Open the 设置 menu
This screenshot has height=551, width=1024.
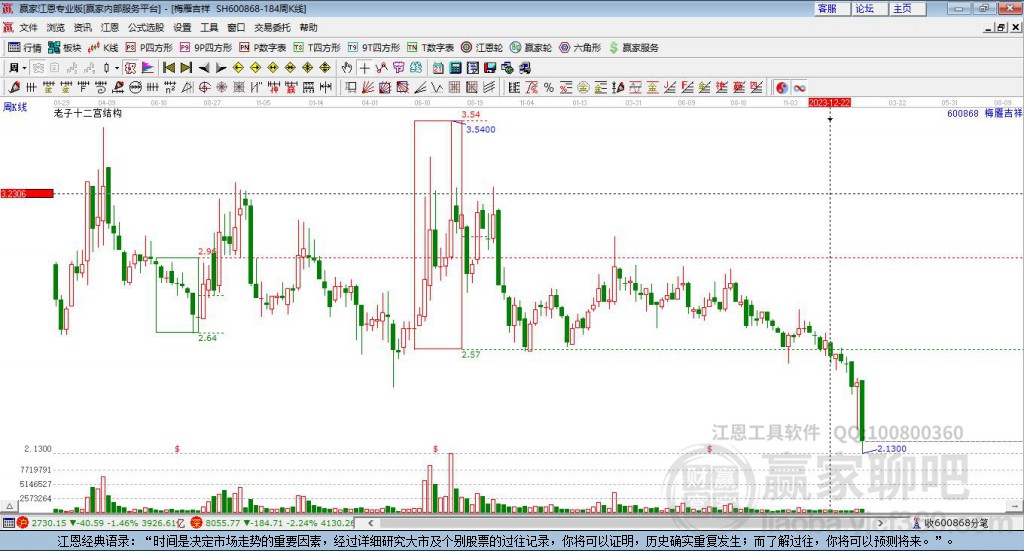(x=182, y=27)
